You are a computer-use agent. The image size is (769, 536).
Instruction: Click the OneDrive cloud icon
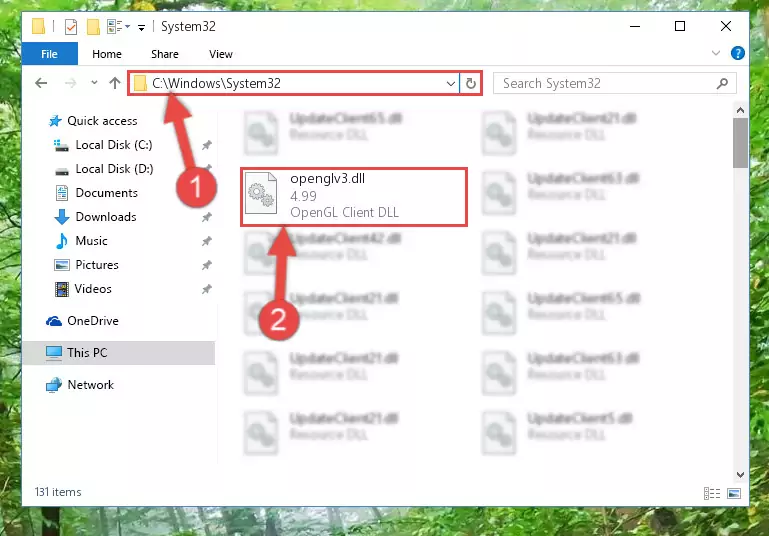[53, 321]
